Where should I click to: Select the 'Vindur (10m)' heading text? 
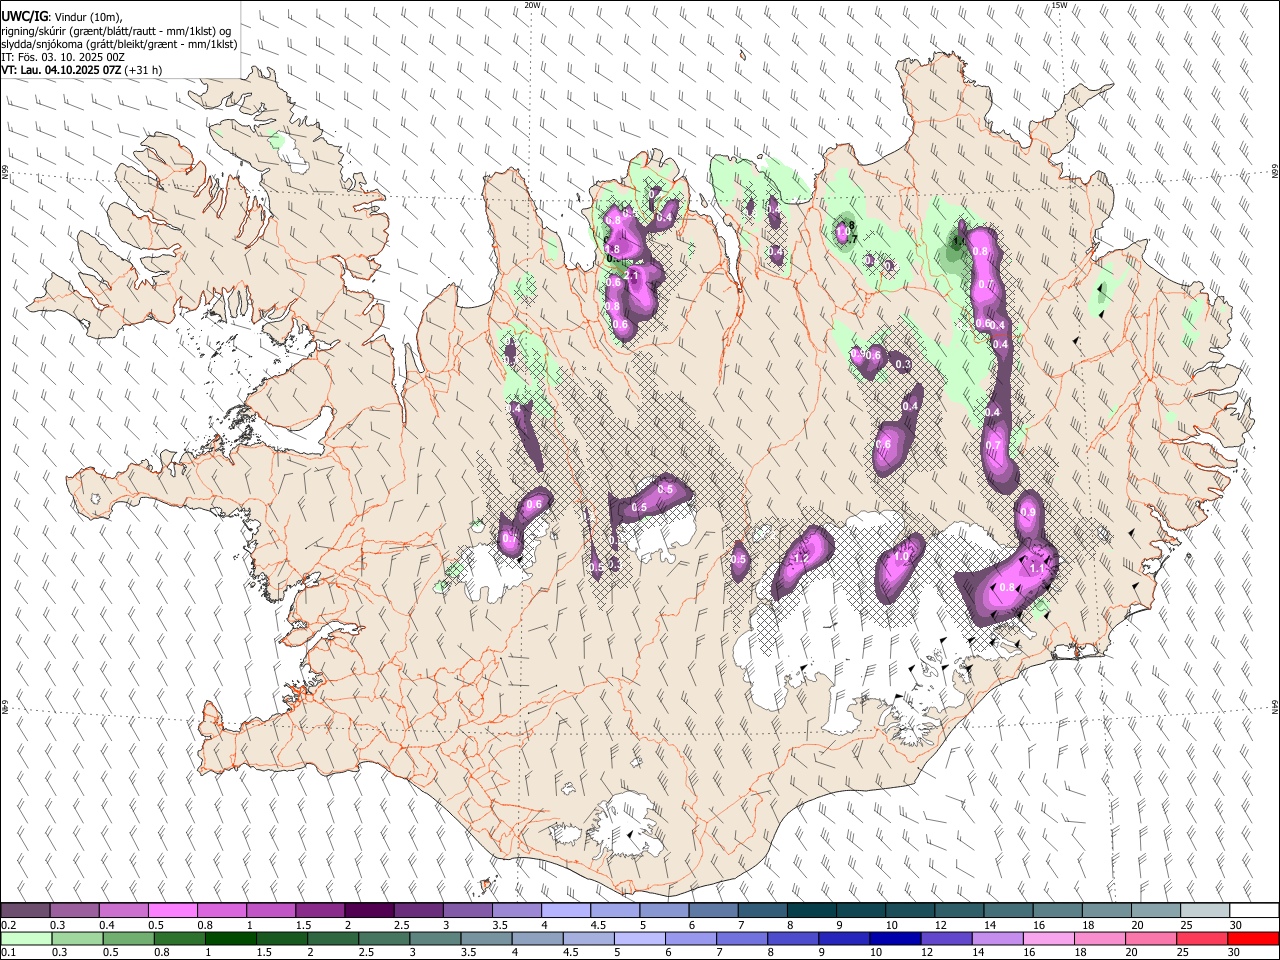88,17
